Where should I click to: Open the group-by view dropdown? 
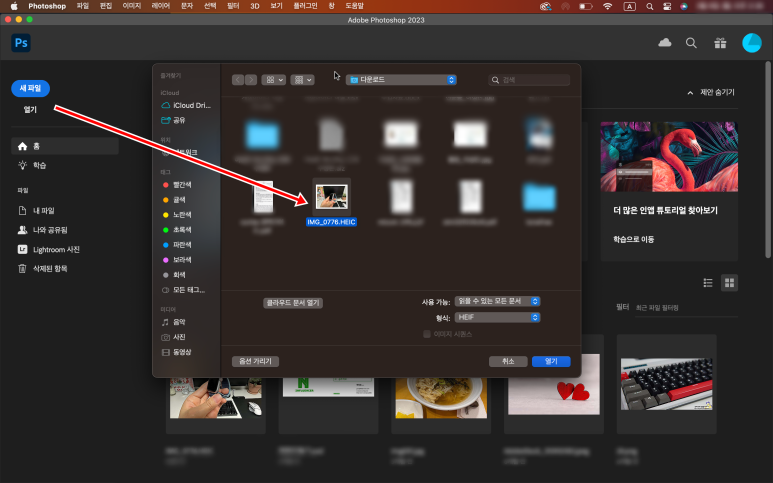(x=302, y=80)
